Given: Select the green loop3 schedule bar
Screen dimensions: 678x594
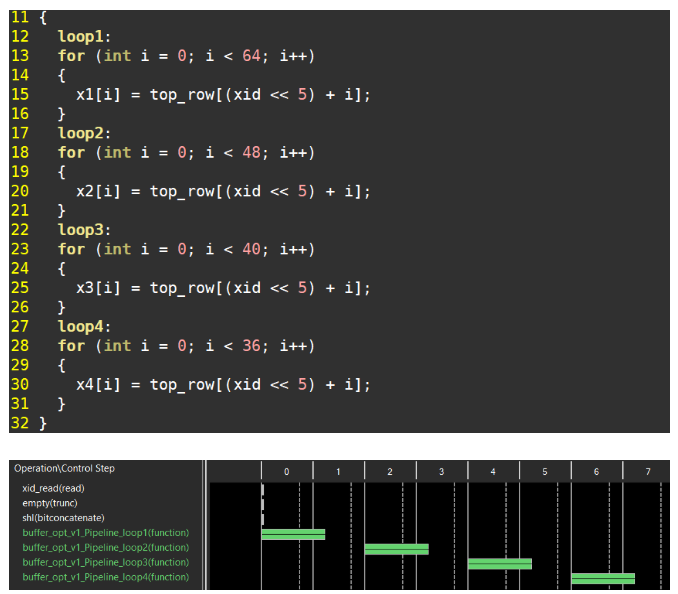Looking at the screenshot, I should point(499,564).
